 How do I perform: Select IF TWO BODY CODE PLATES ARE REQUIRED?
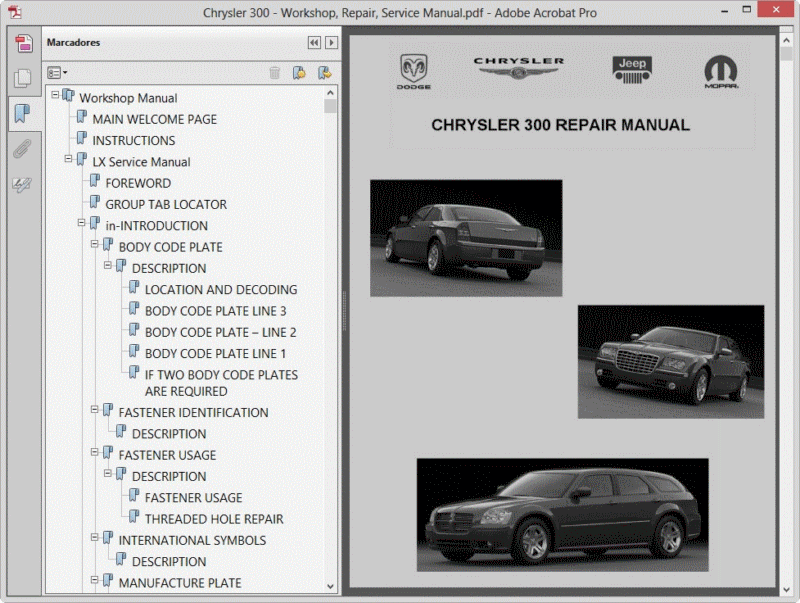[x=221, y=383]
